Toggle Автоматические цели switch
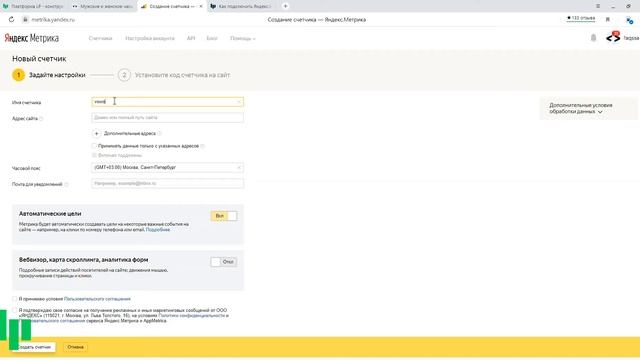Screen dimensions: 640x360 click(x=224, y=216)
